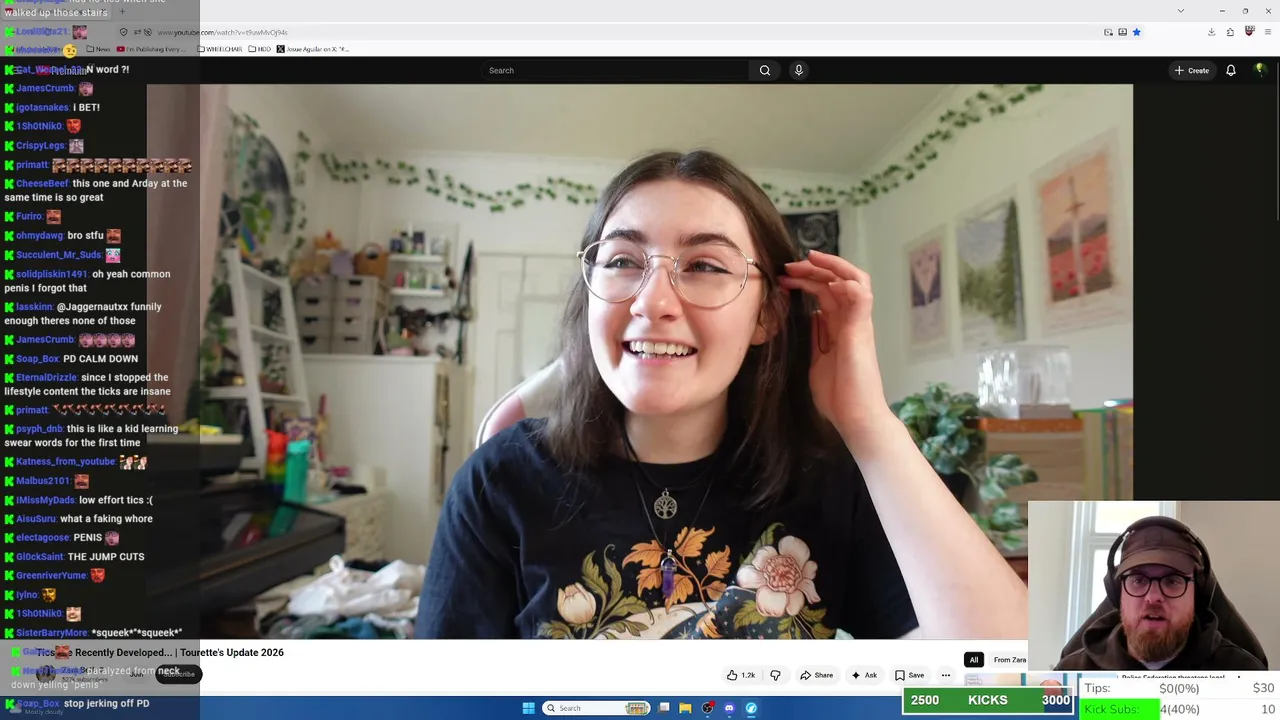Open the YouTube account avatar menu
This screenshot has width=1280, height=720.
pyautogui.click(x=1260, y=70)
